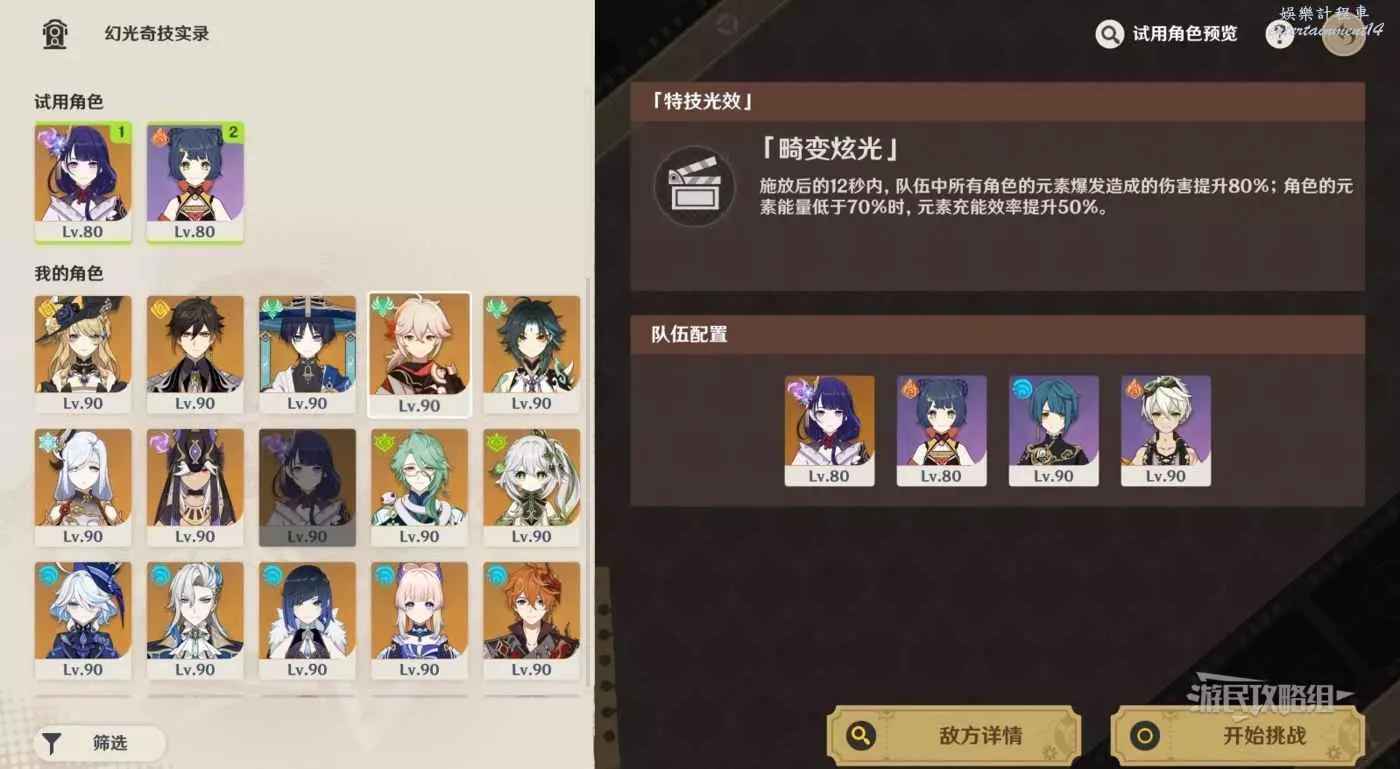Open 筛选 filter options

pos(99,743)
